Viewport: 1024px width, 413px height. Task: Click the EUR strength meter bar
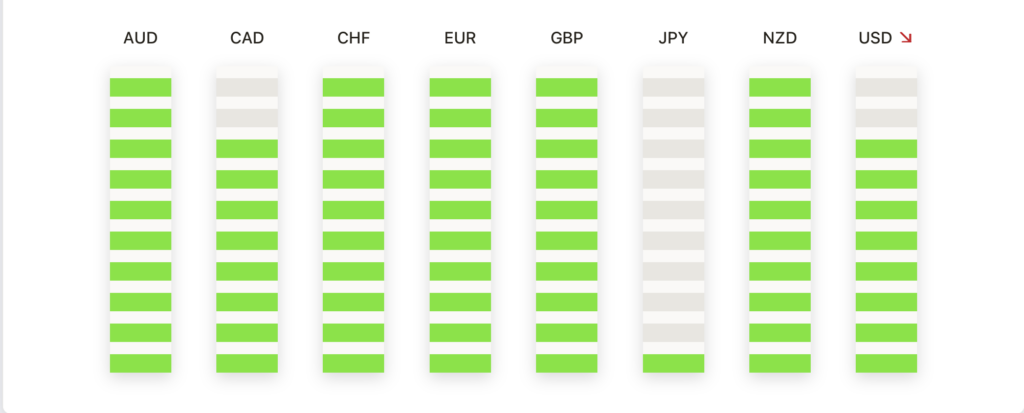coord(460,219)
